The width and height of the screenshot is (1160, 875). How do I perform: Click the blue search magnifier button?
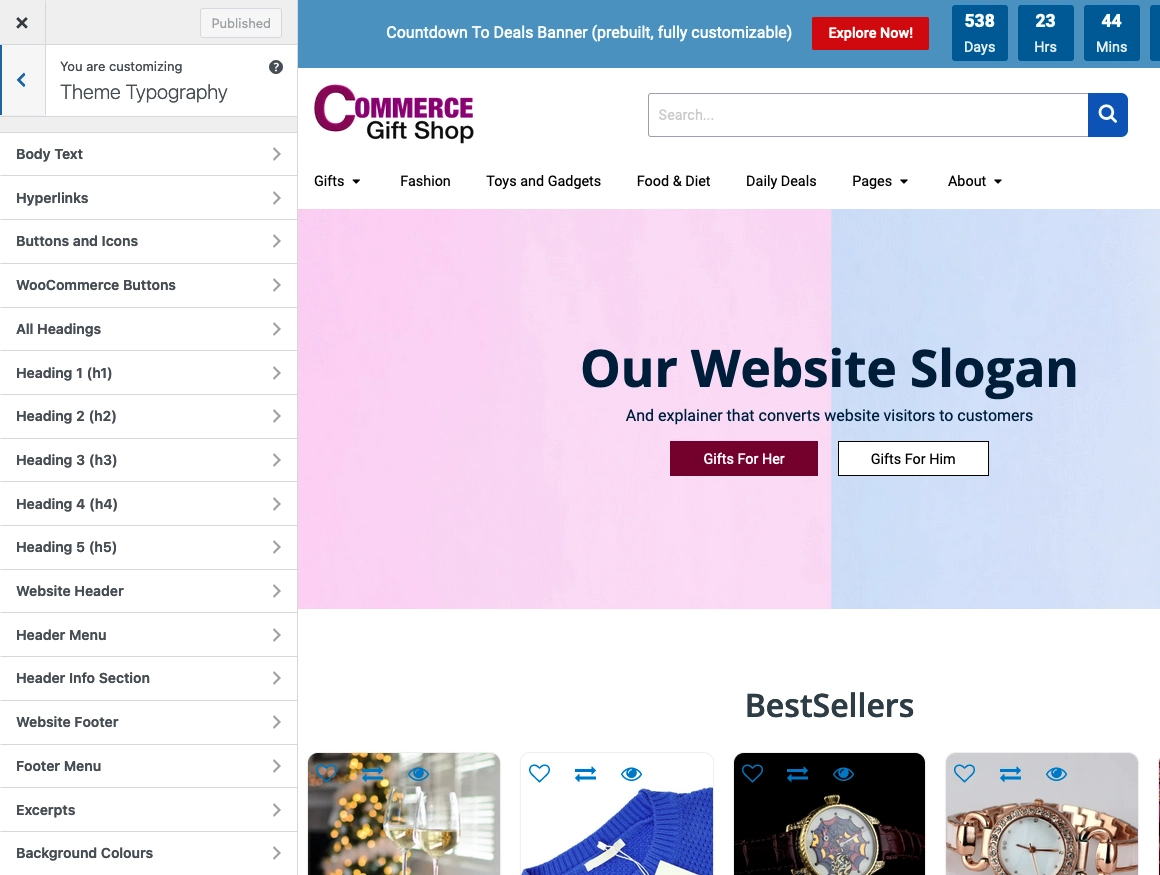1107,115
